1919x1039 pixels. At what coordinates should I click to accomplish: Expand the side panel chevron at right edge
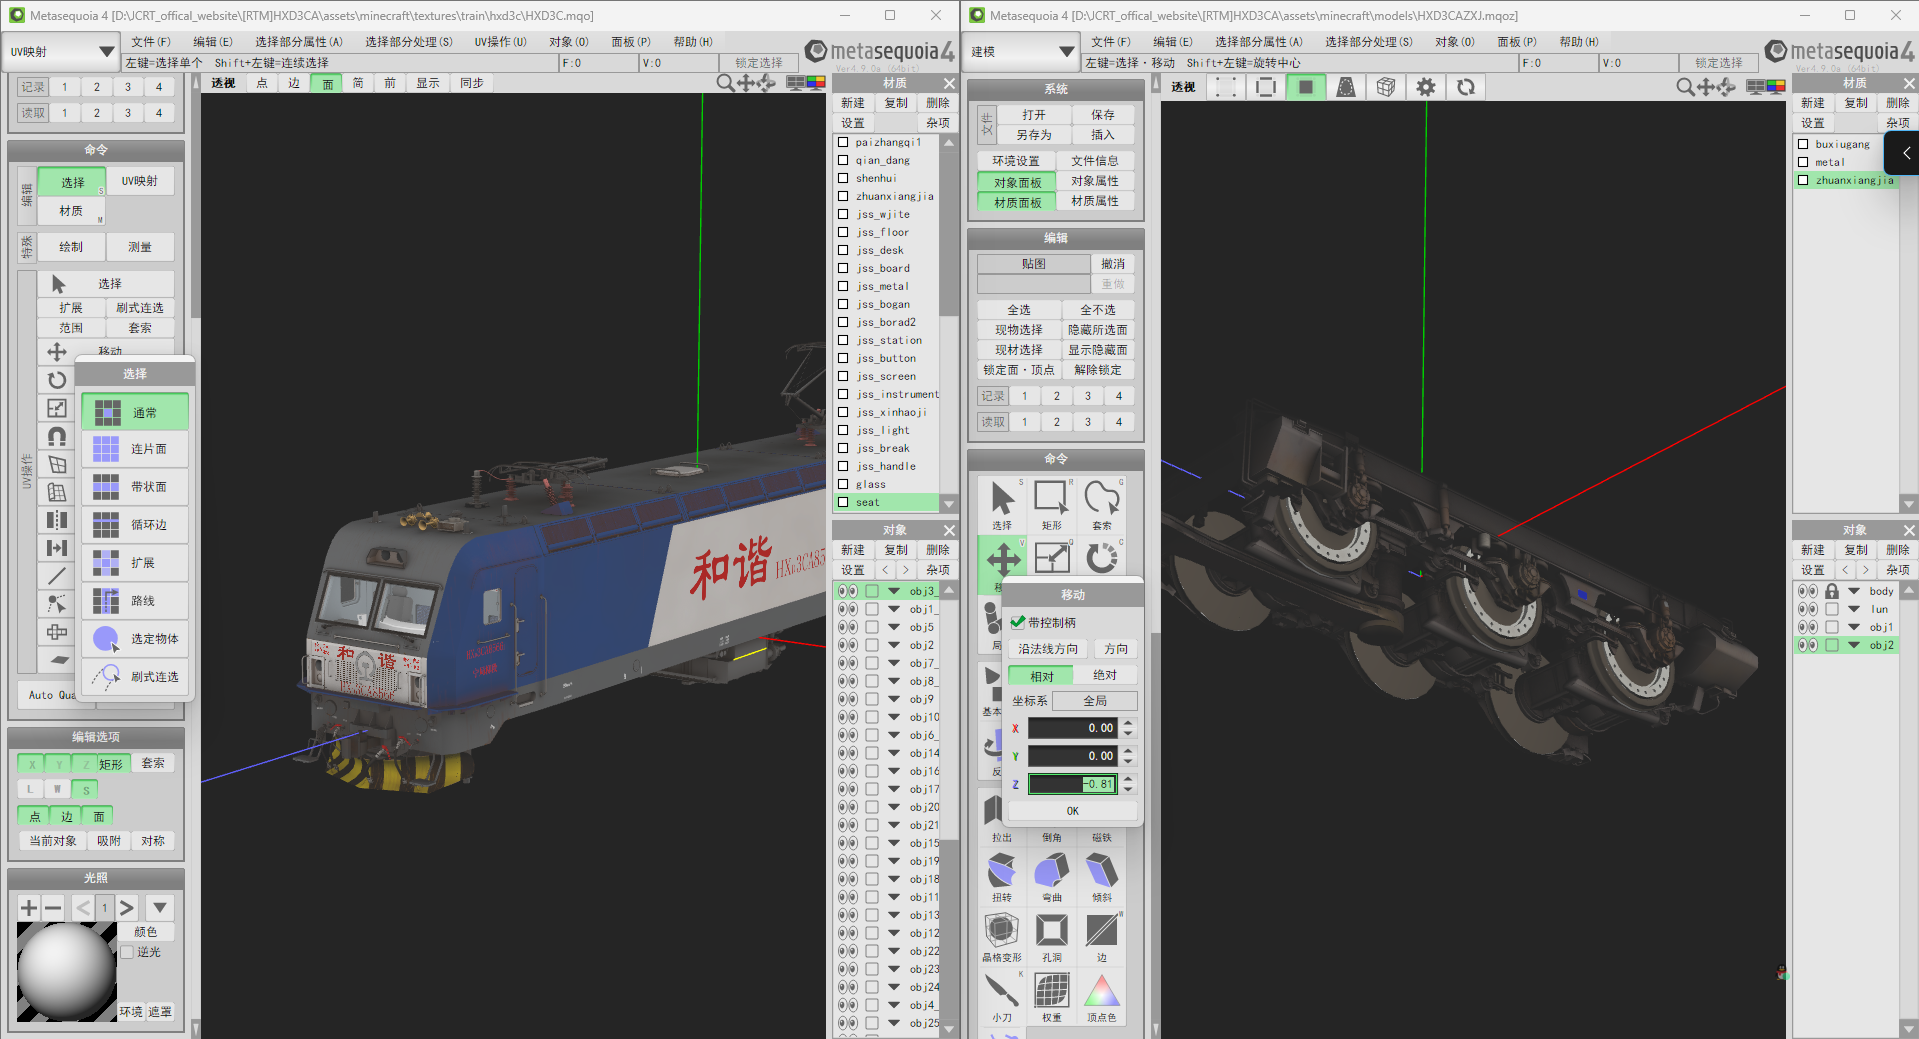tap(1906, 153)
